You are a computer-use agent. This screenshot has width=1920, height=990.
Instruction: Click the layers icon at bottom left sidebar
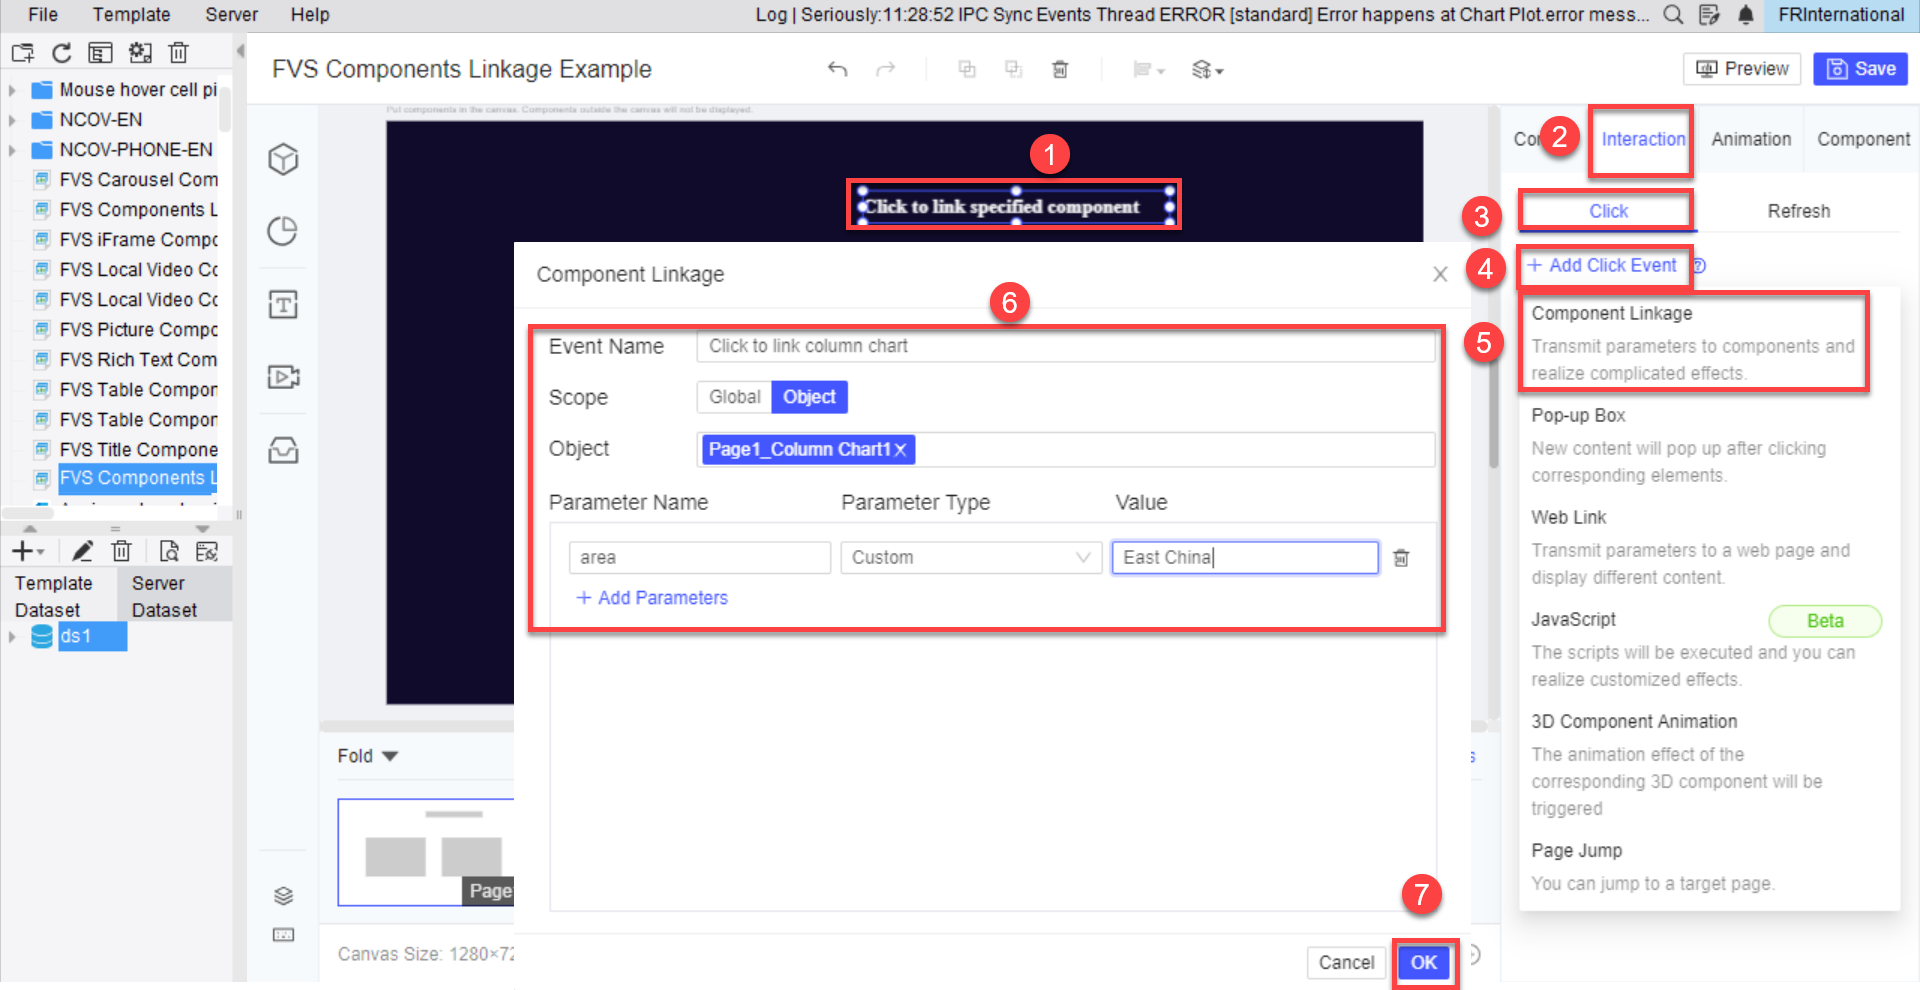coord(283,896)
